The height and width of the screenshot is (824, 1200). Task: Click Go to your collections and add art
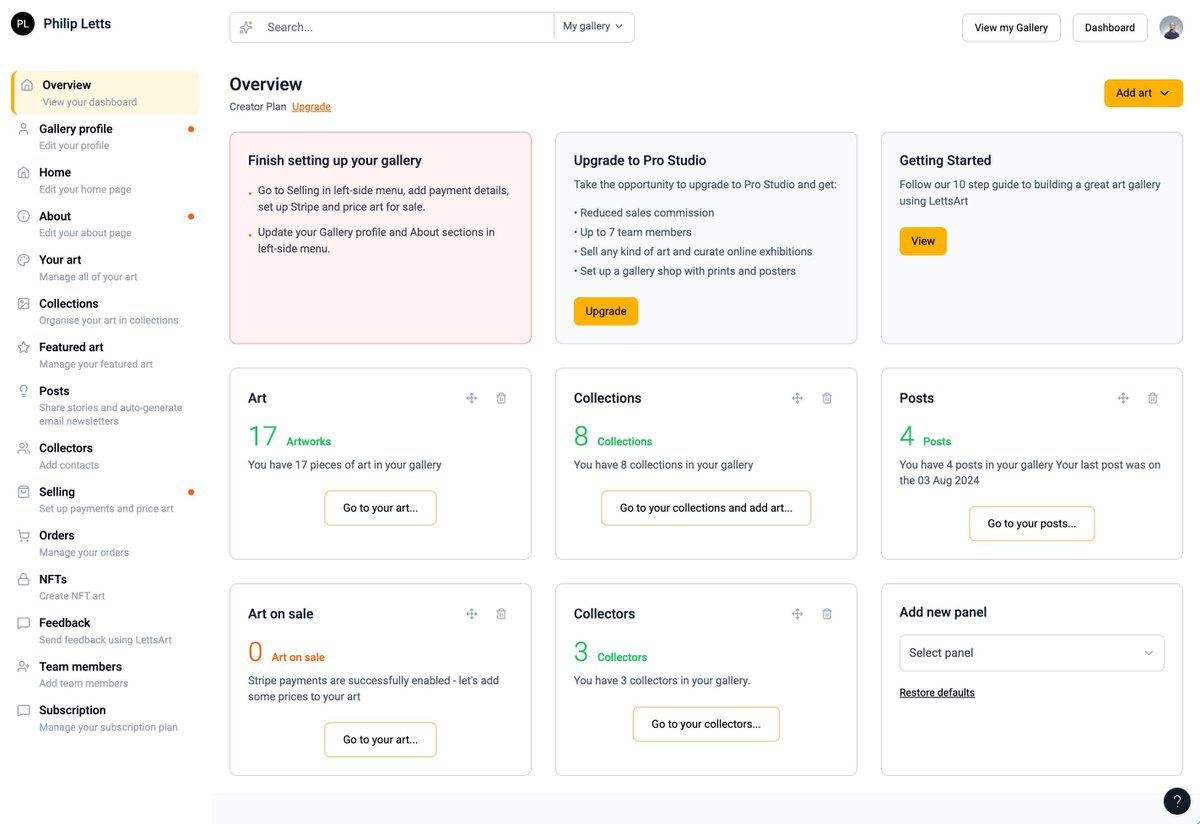tap(706, 508)
